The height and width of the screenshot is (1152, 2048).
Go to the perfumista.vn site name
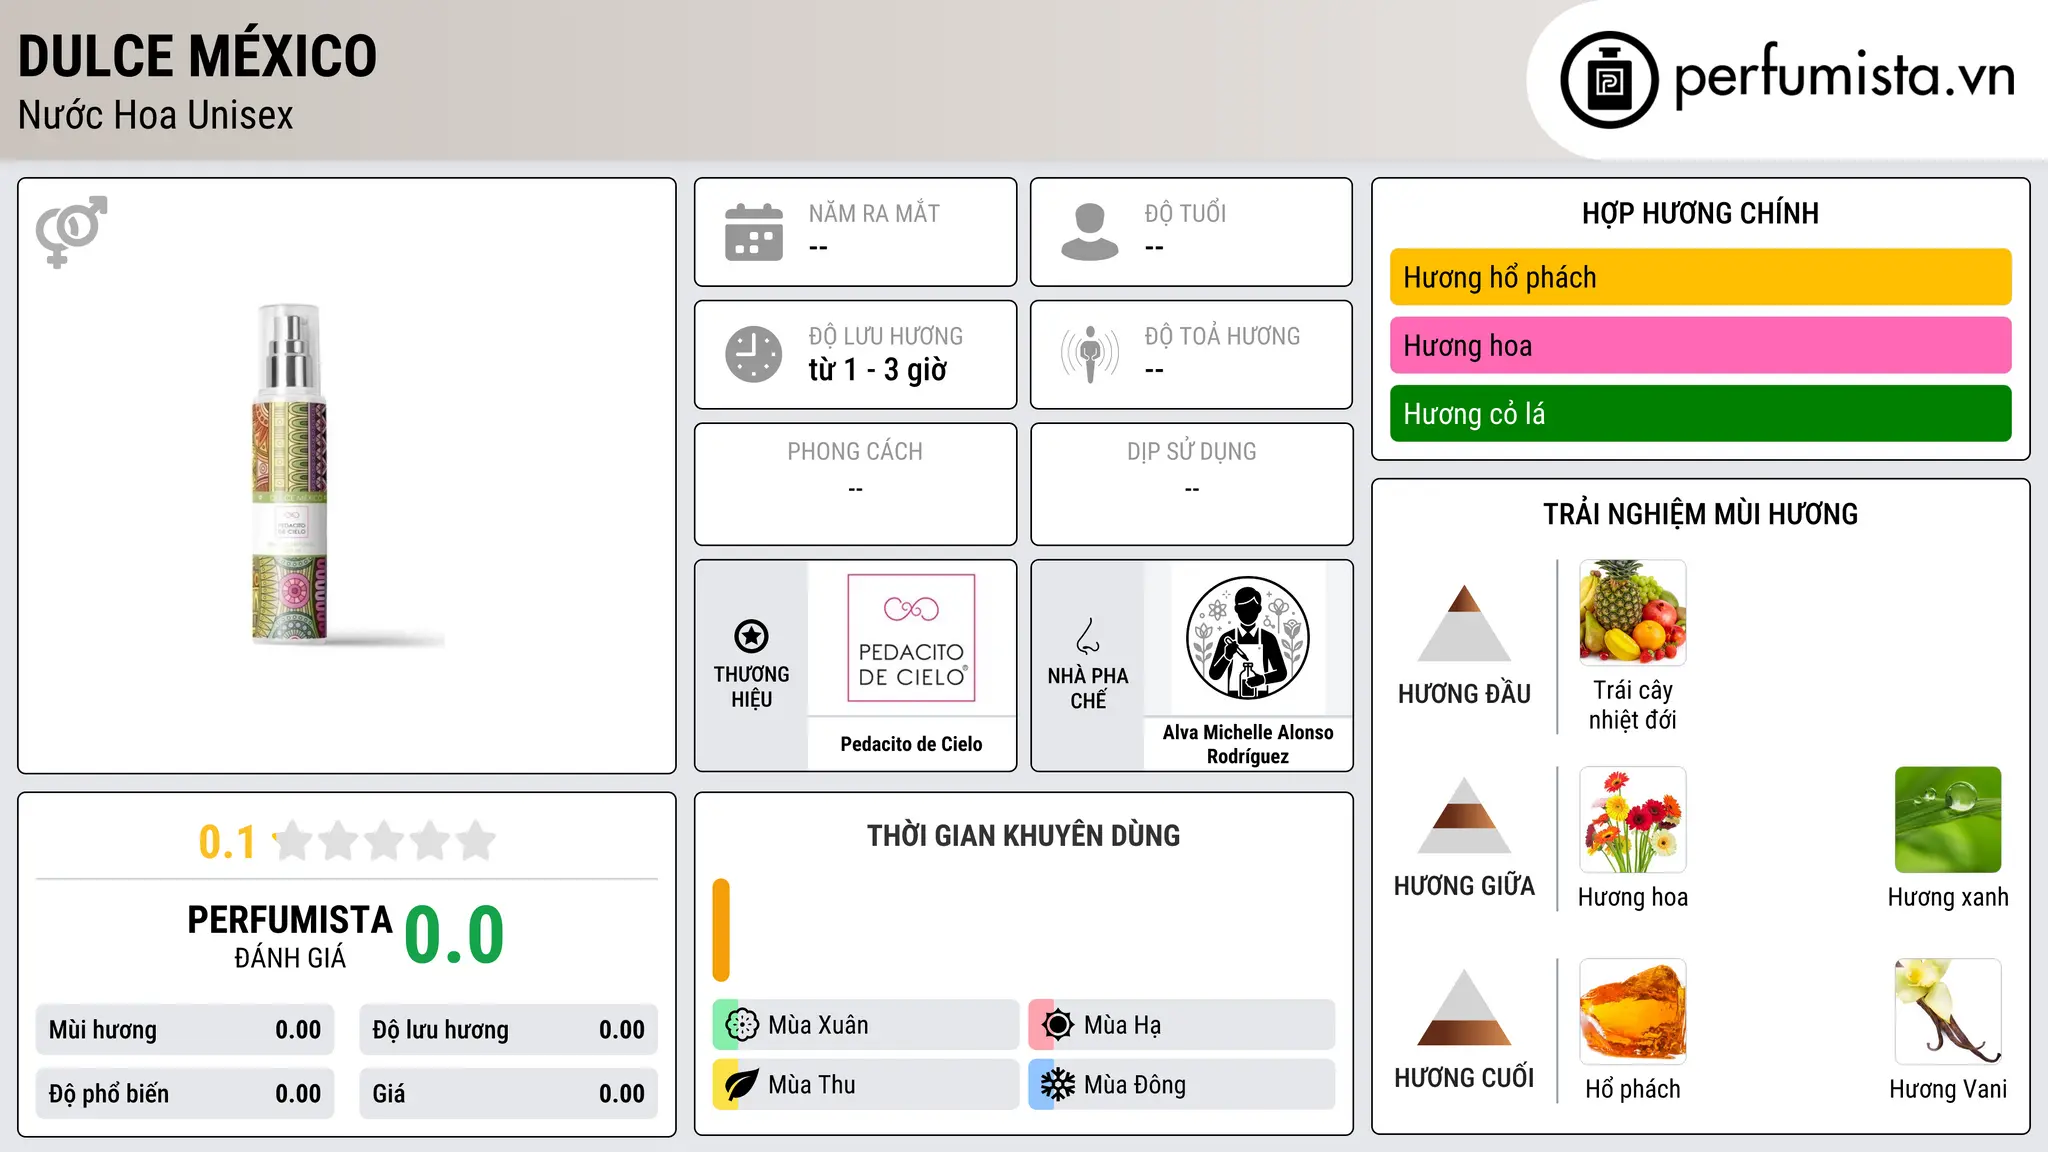[1845, 76]
